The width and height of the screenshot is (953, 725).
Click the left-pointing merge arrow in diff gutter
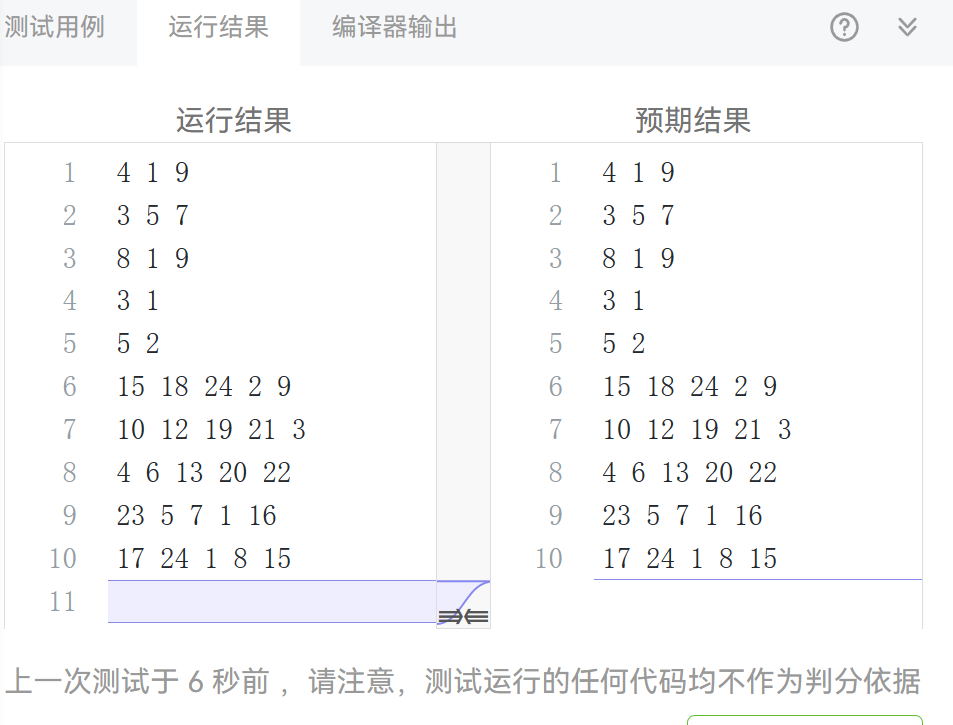pos(477,617)
